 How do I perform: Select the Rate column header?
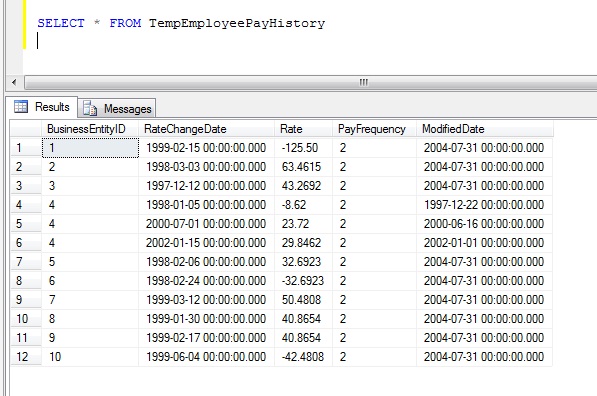click(x=303, y=129)
